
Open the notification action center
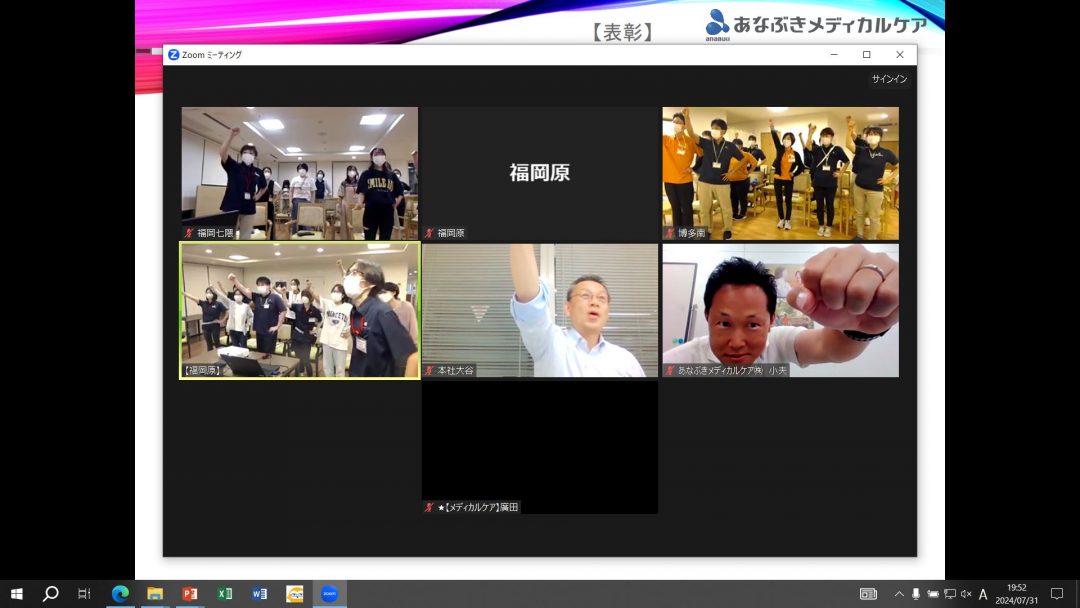tap(1056, 594)
